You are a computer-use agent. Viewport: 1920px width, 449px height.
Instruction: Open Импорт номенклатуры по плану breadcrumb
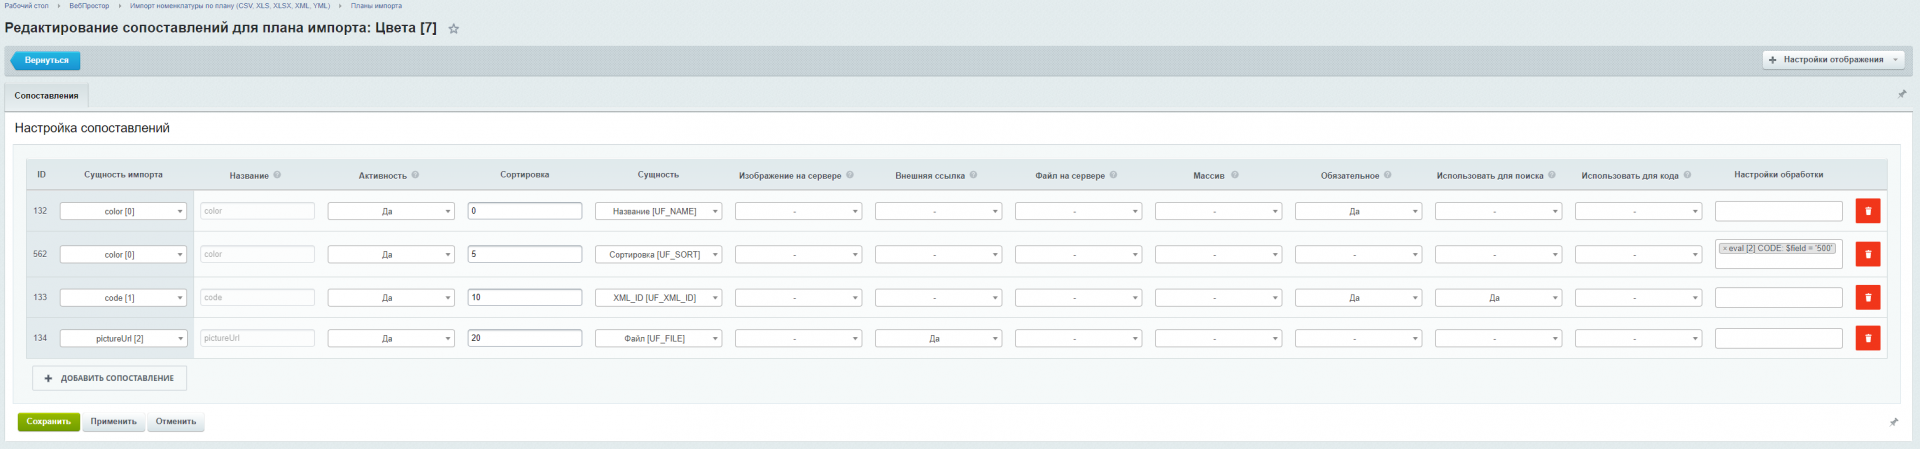coord(230,6)
